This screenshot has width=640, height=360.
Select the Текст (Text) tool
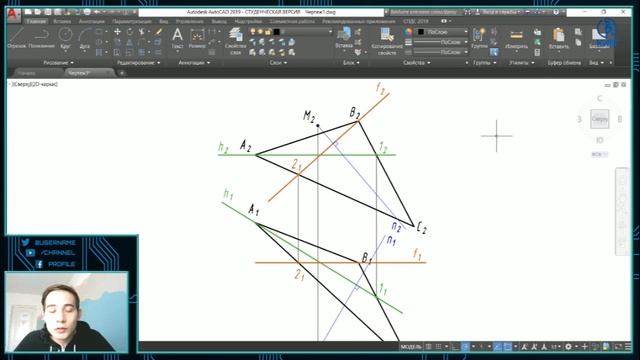click(177, 38)
